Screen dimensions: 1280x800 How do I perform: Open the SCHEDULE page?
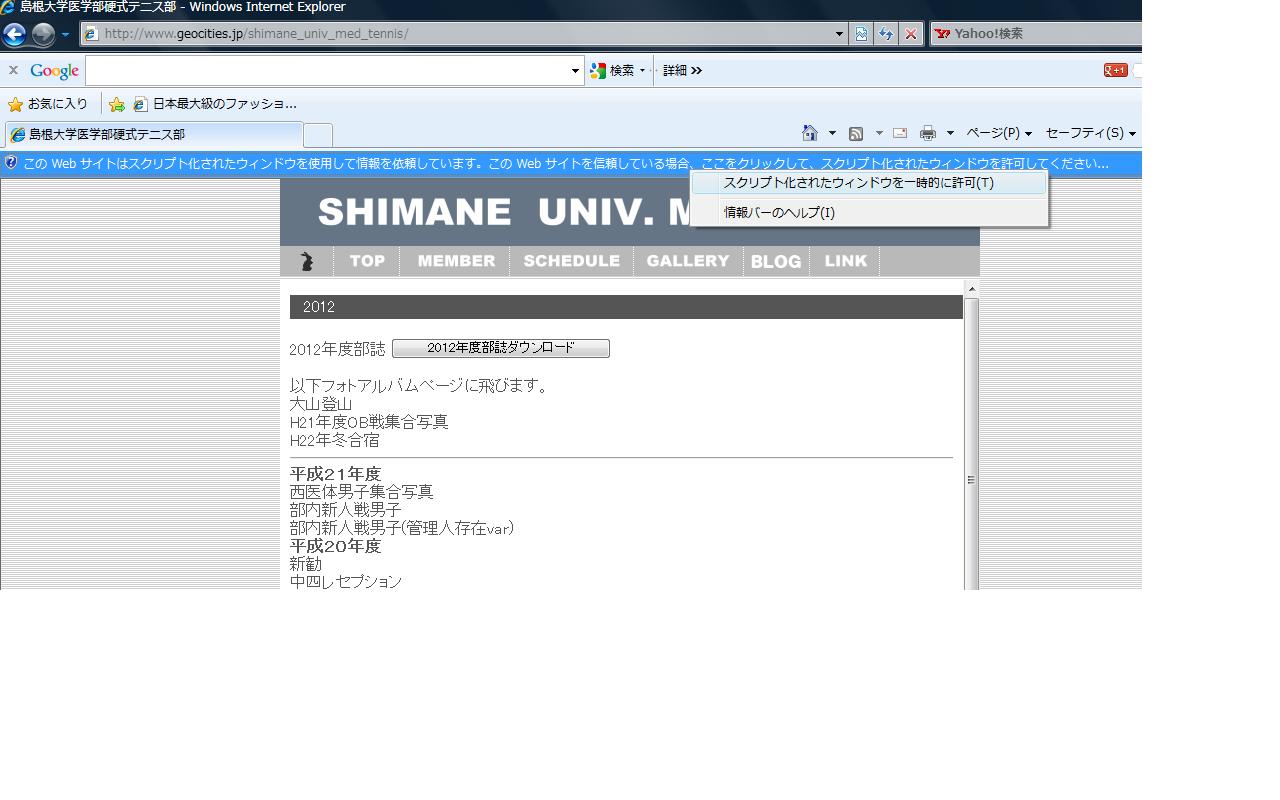tap(572, 261)
